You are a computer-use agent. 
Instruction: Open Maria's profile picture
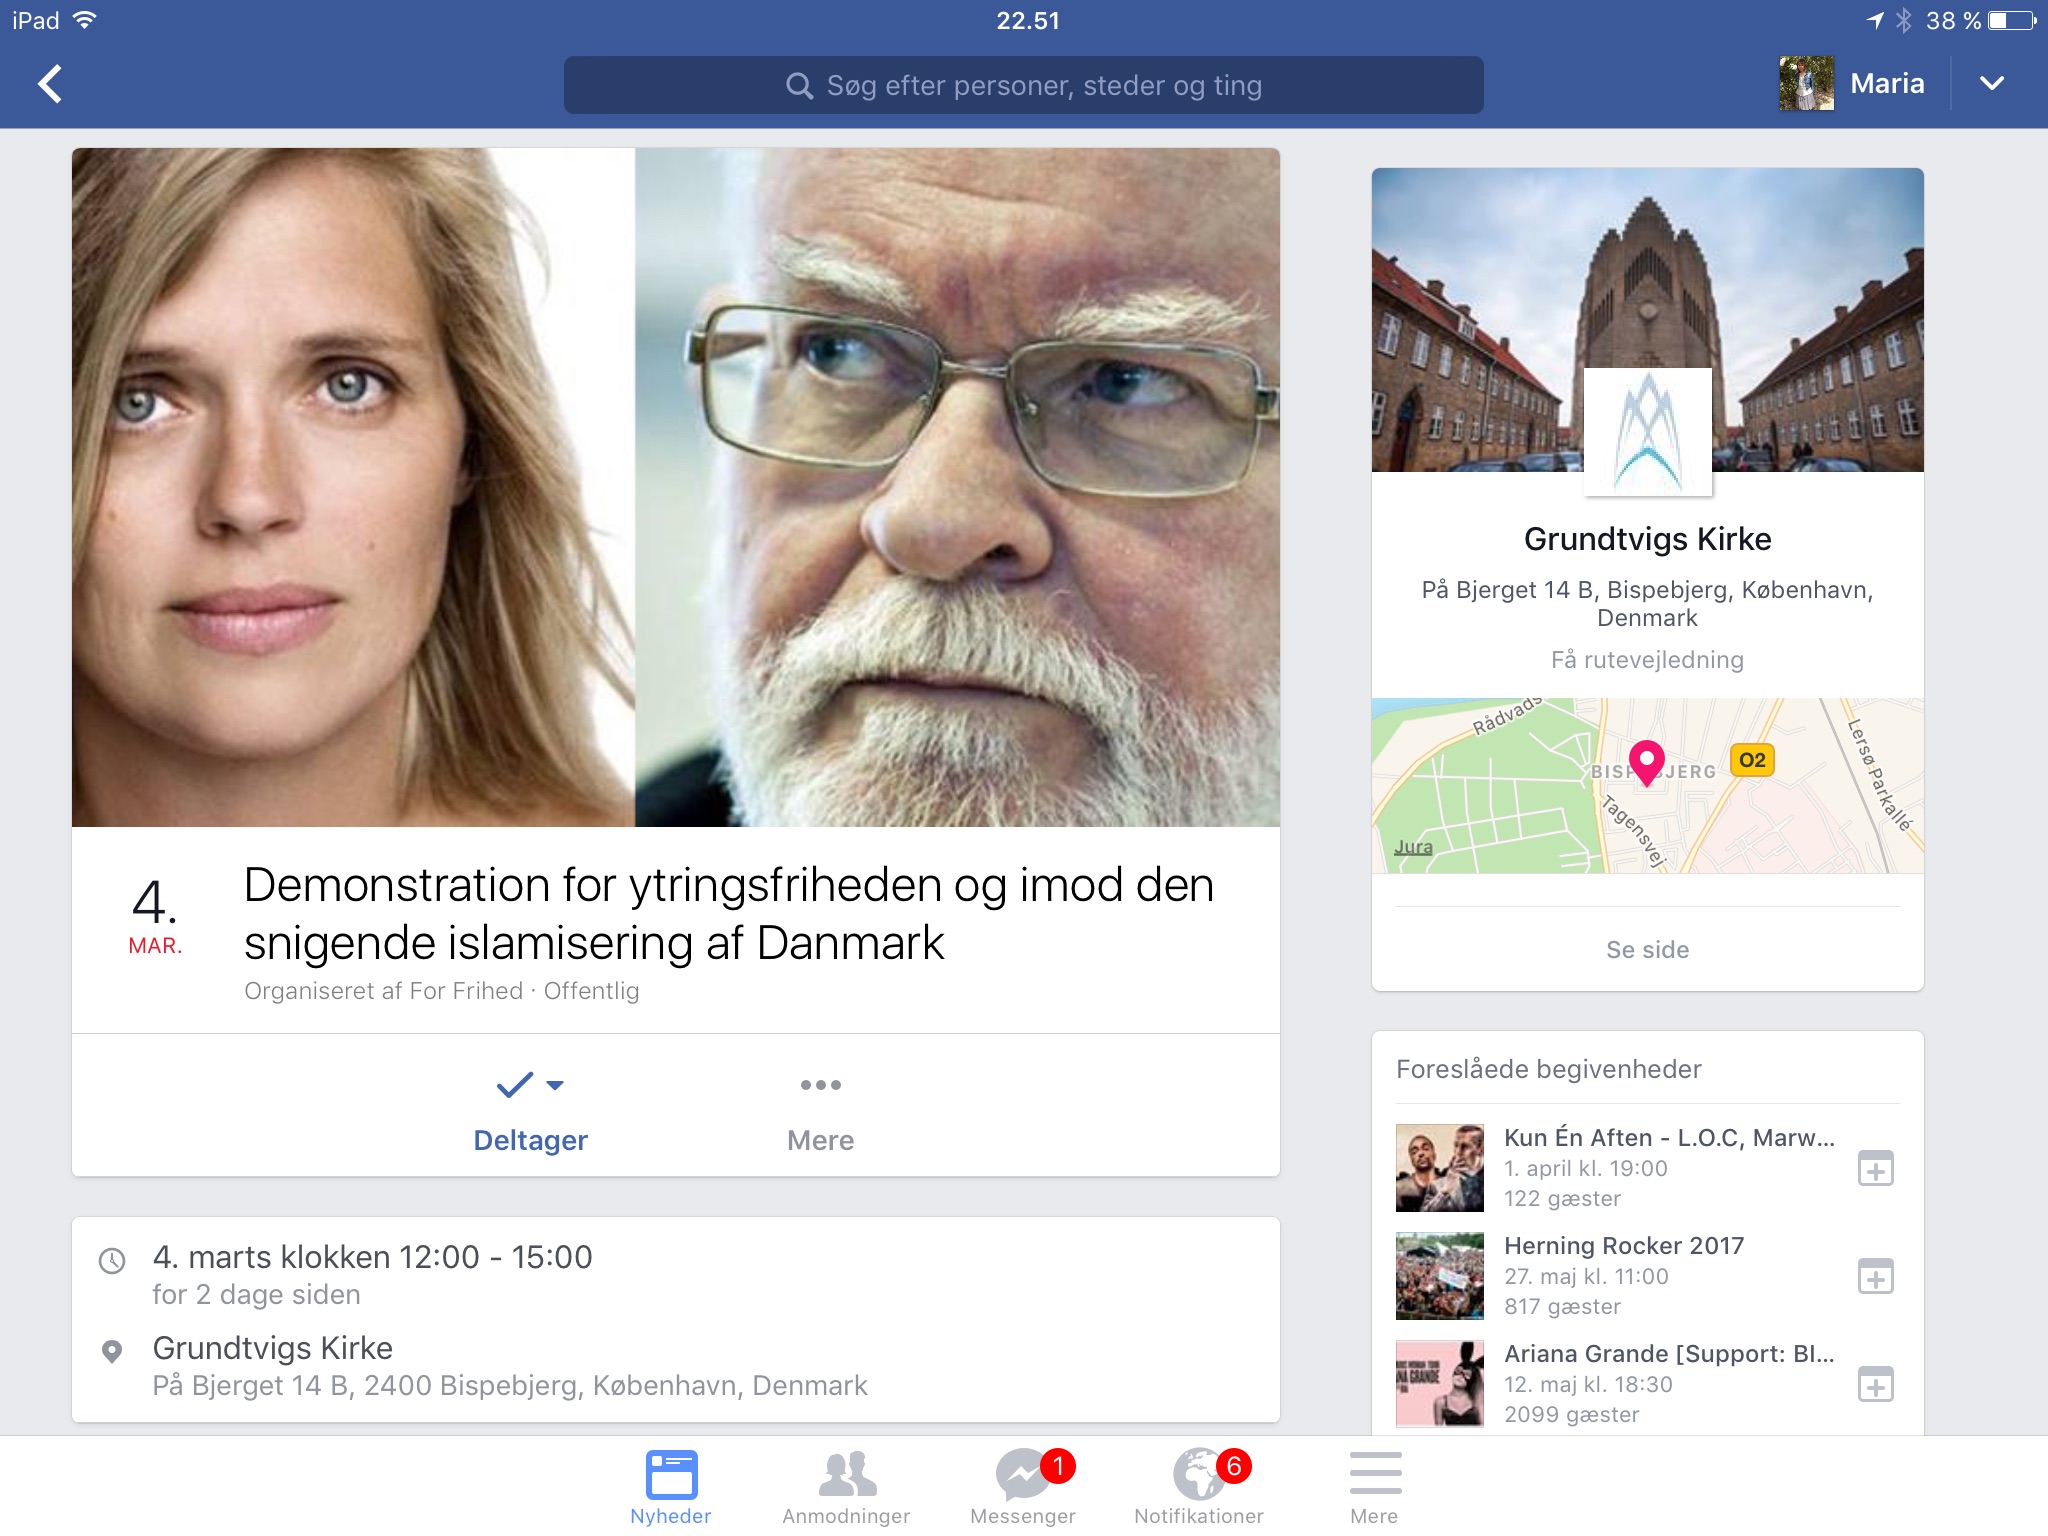[1806, 84]
